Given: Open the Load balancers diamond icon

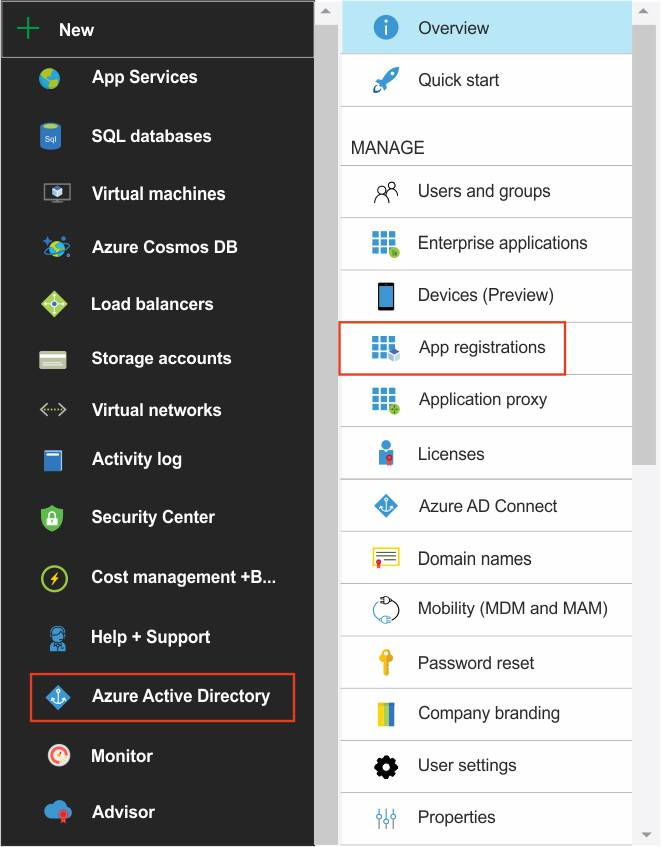Looking at the screenshot, I should click(x=54, y=304).
